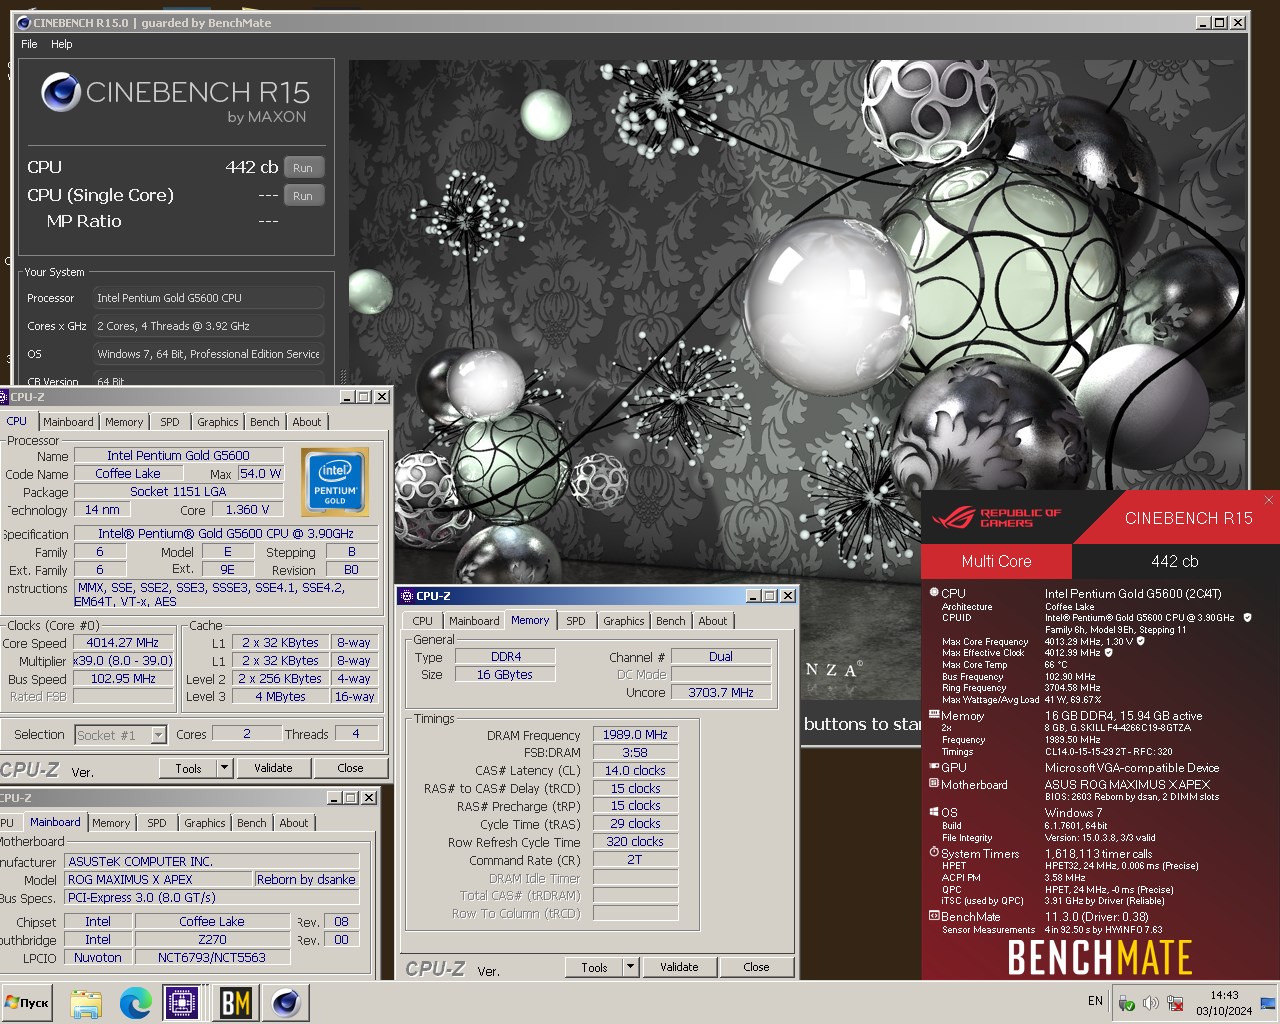Click Close button in the CPU-Z Memory window
1280x1024 pixels.
757,967
